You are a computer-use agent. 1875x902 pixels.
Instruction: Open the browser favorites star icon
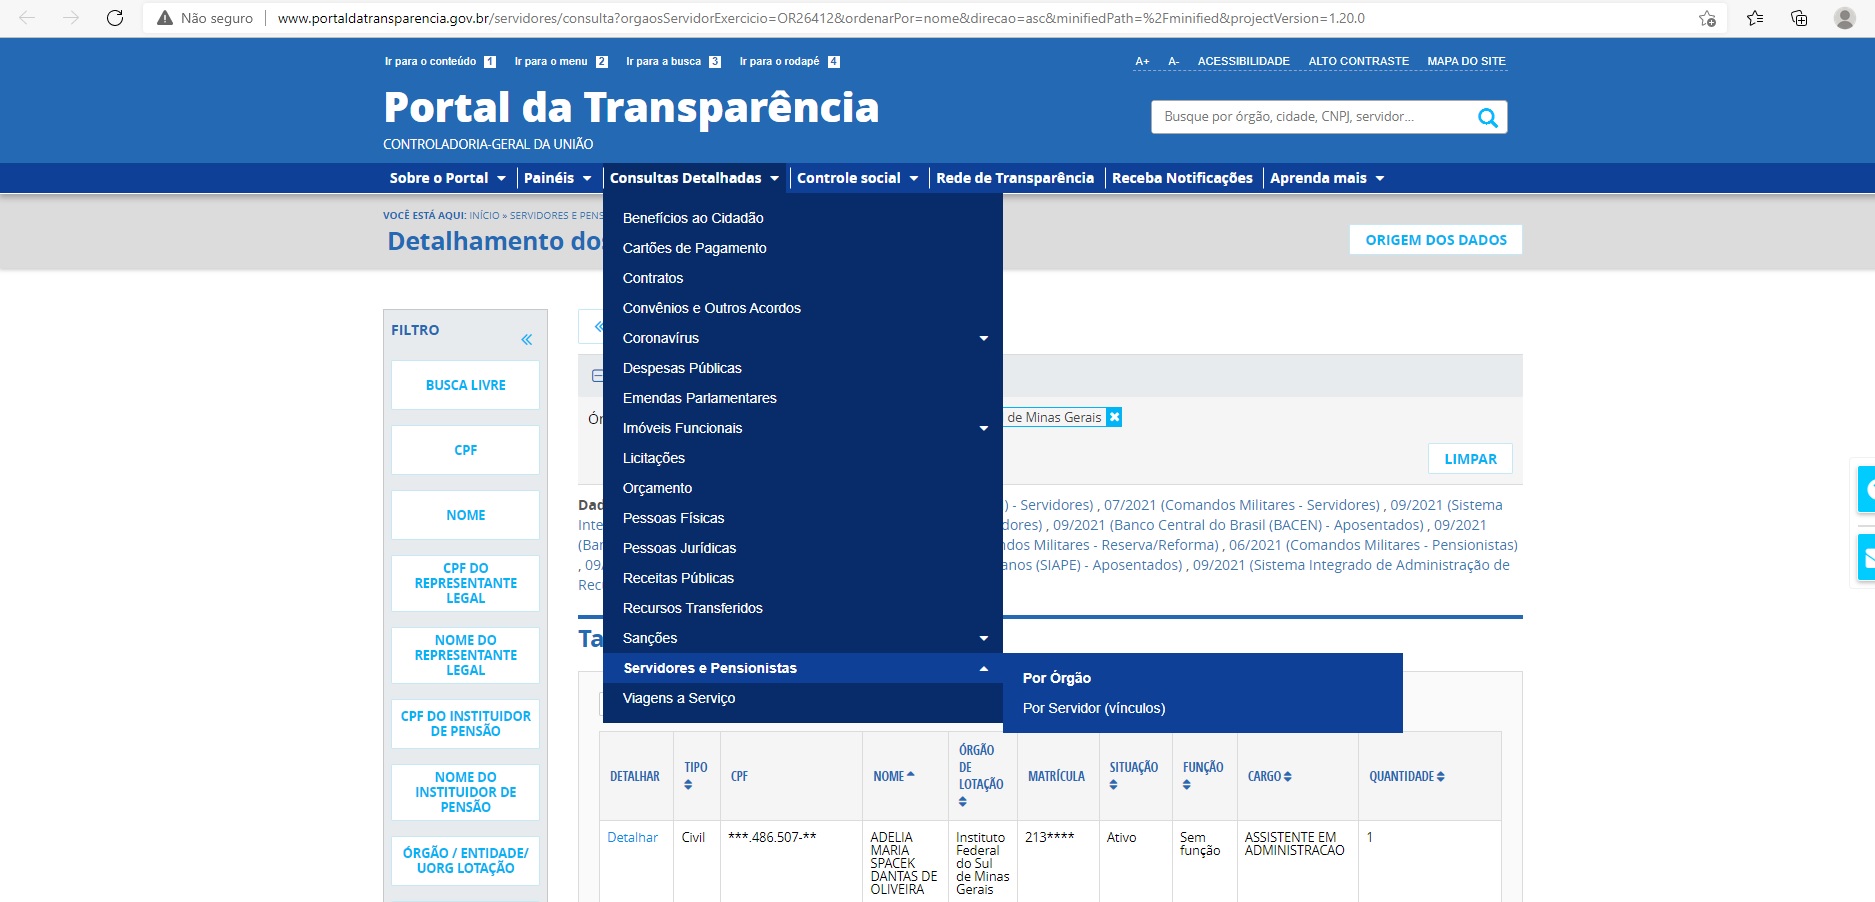(1754, 18)
